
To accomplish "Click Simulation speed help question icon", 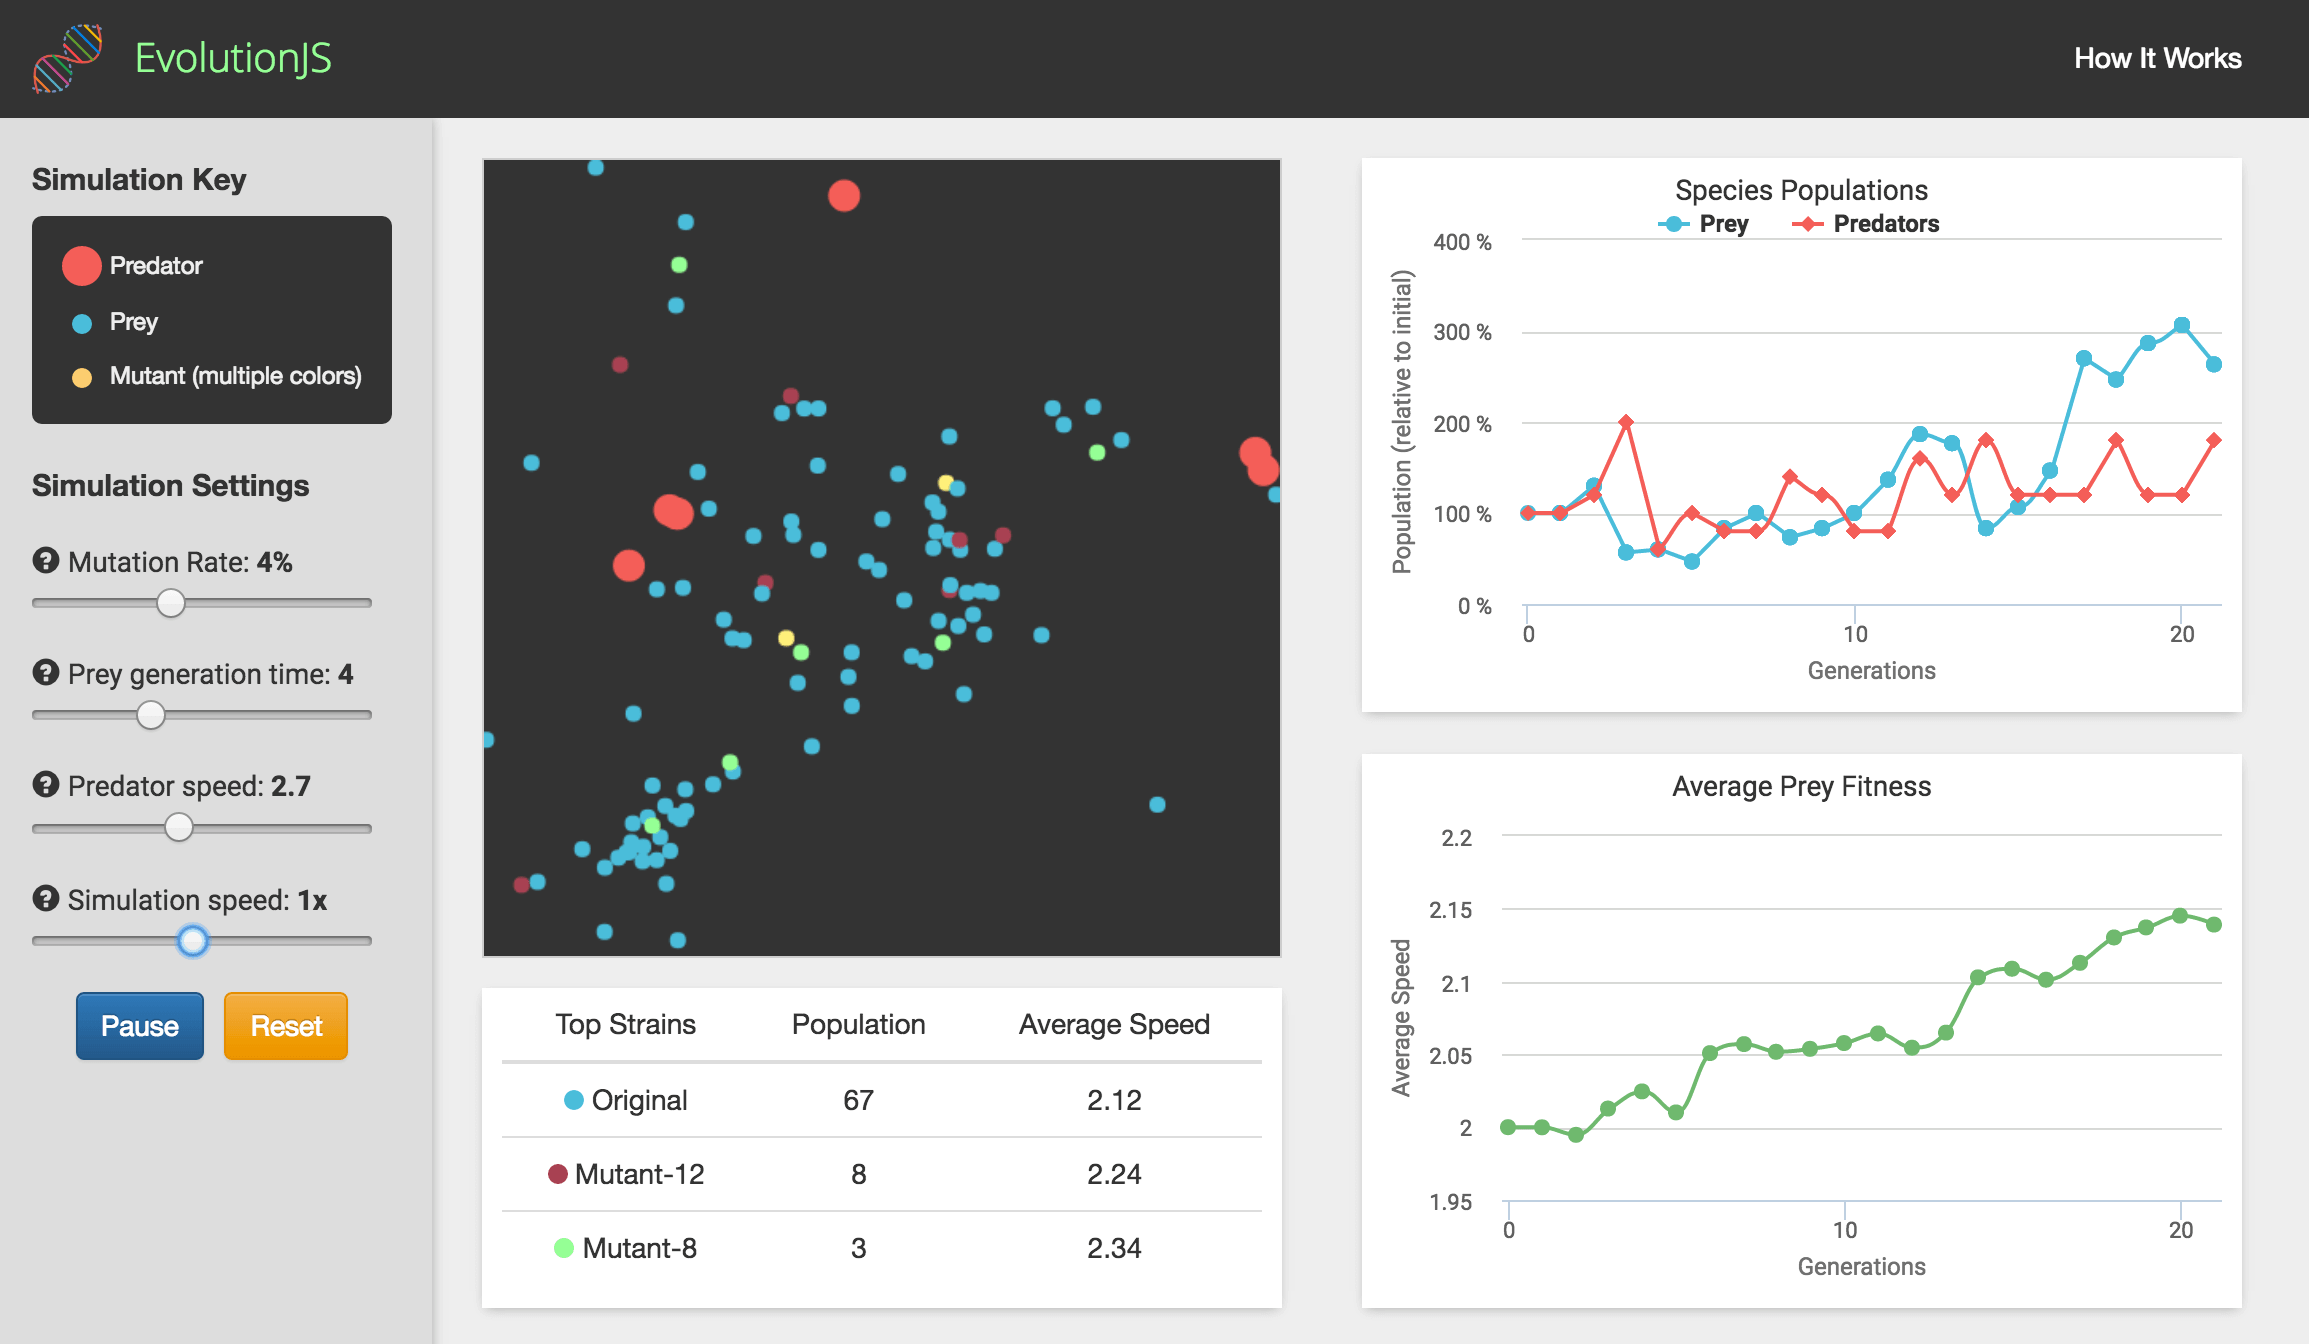I will [x=46, y=899].
